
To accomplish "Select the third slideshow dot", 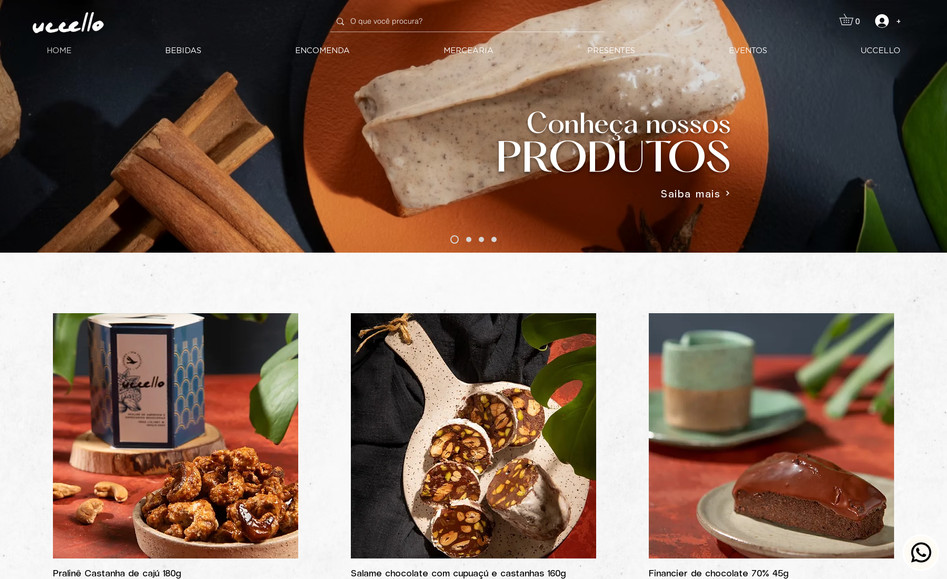I will pos(481,240).
